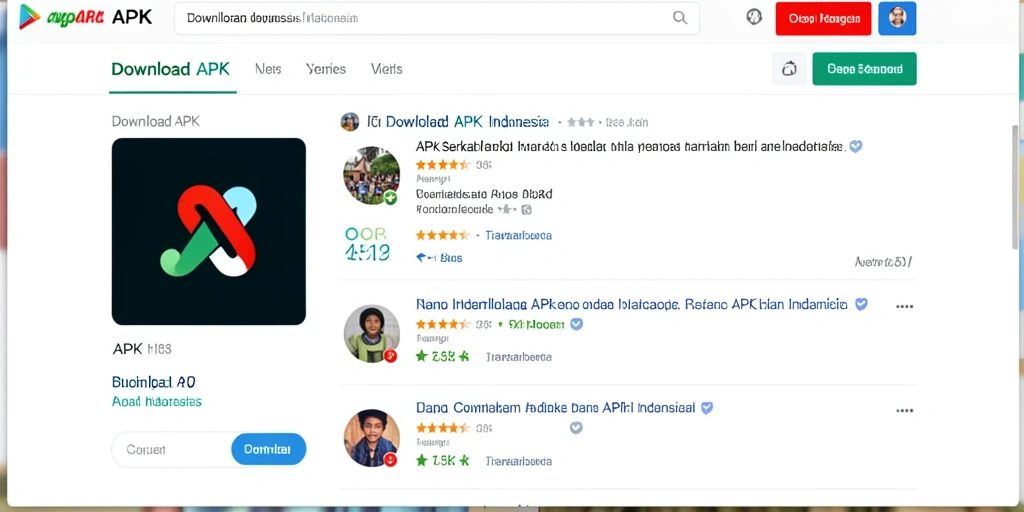This screenshot has height=512, width=1024.
Task: Click the green Aoad hidorestes link
Action: (157, 402)
